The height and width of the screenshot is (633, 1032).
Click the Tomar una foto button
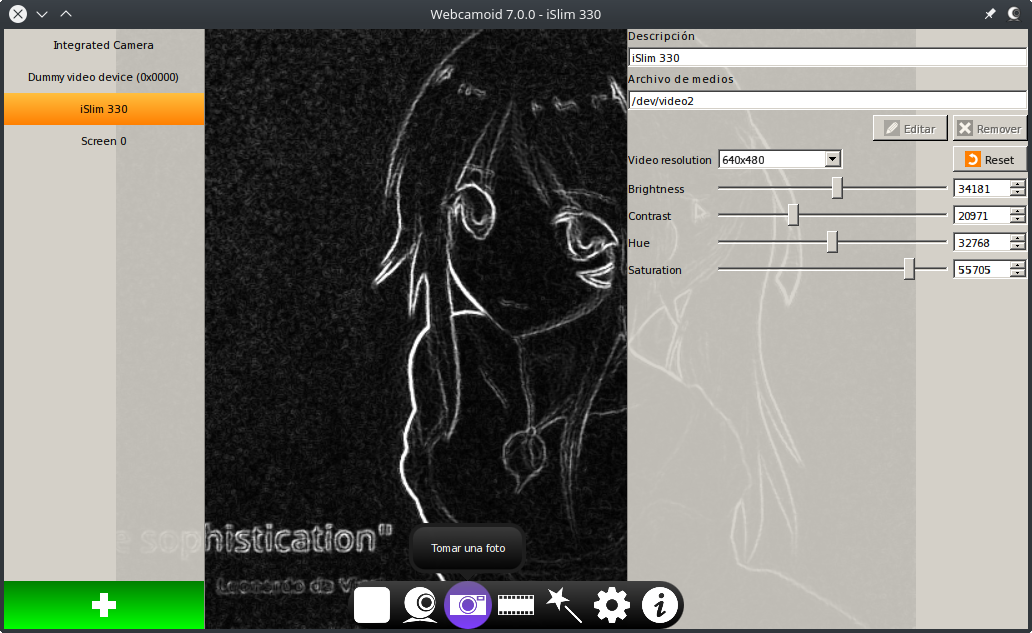(466, 548)
